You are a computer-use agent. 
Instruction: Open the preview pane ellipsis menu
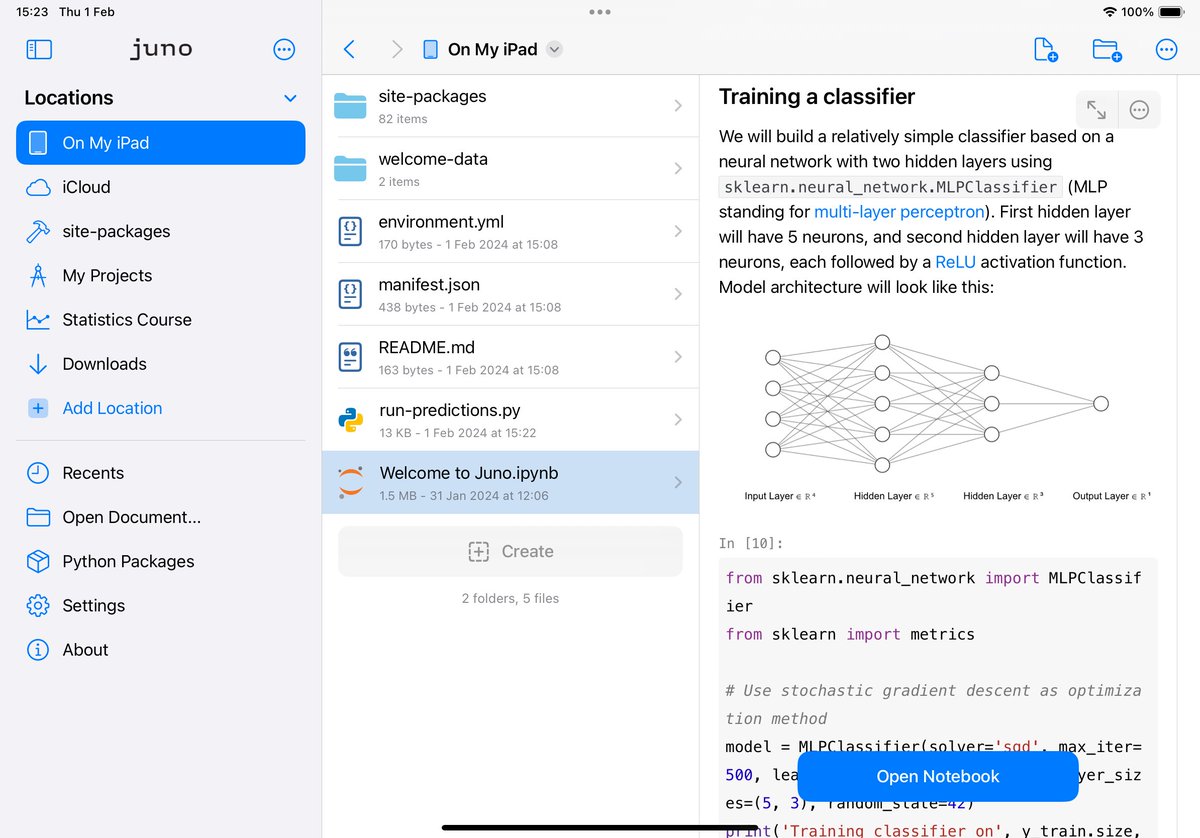coord(1139,110)
